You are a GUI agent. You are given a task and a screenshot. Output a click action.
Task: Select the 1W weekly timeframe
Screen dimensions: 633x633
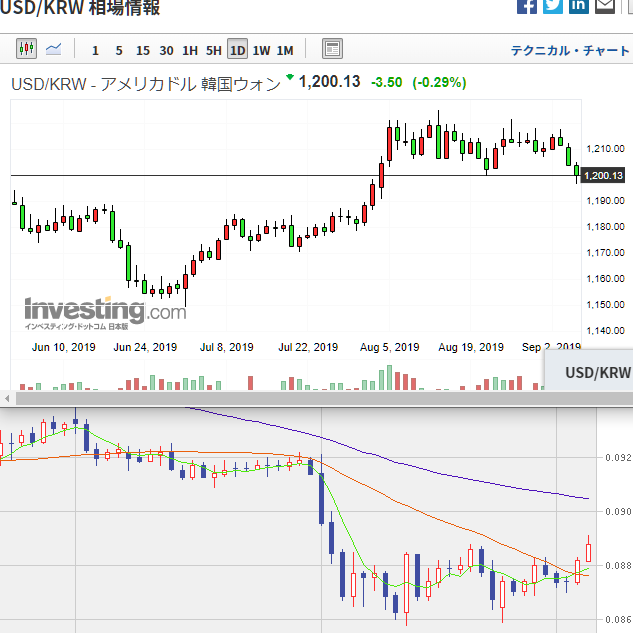pos(261,50)
